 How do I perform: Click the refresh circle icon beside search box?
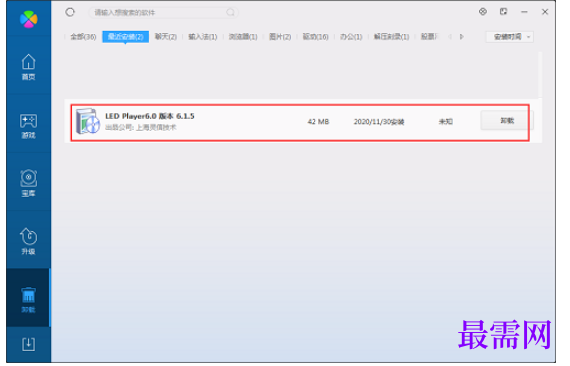tap(70, 12)
